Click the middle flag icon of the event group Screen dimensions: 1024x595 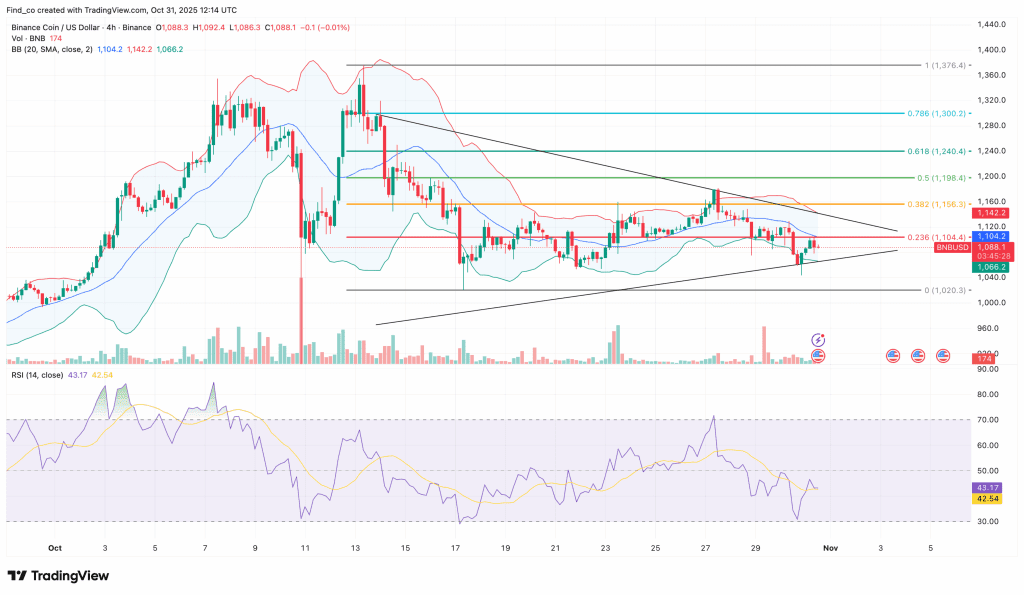(919, 356)
